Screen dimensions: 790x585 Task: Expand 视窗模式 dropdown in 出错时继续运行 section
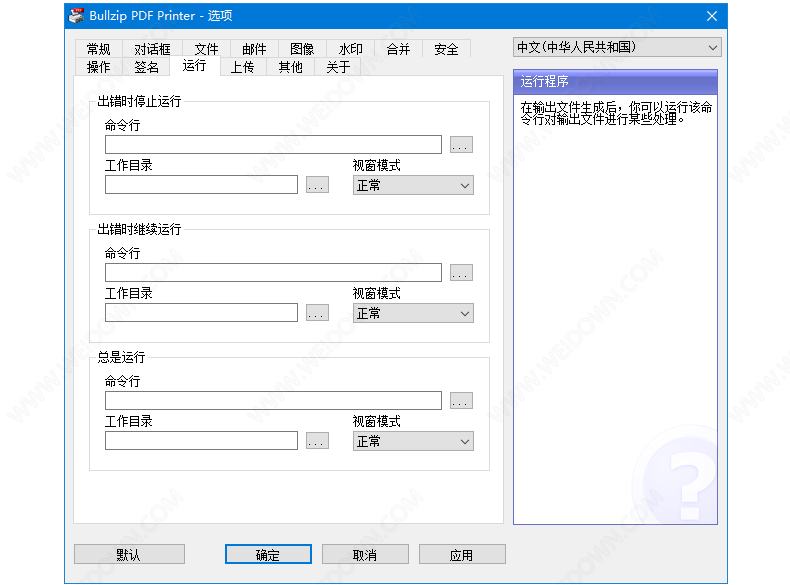coord(413,313)
